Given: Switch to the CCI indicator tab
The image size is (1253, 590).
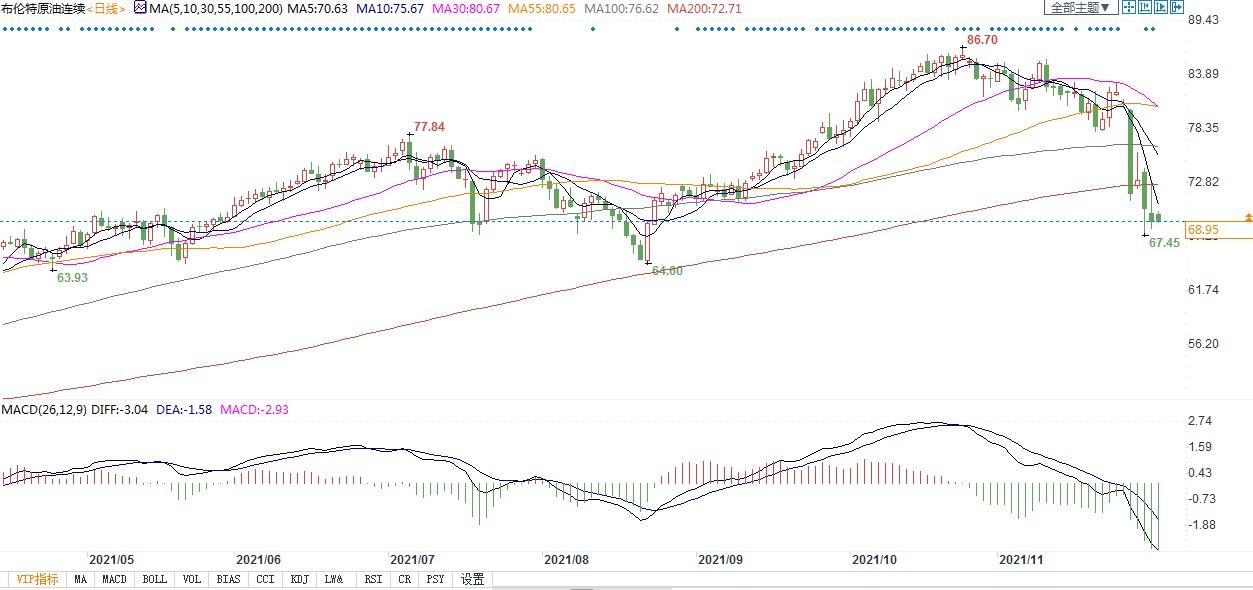Looking at the screenshot, I should pos(265,579).
